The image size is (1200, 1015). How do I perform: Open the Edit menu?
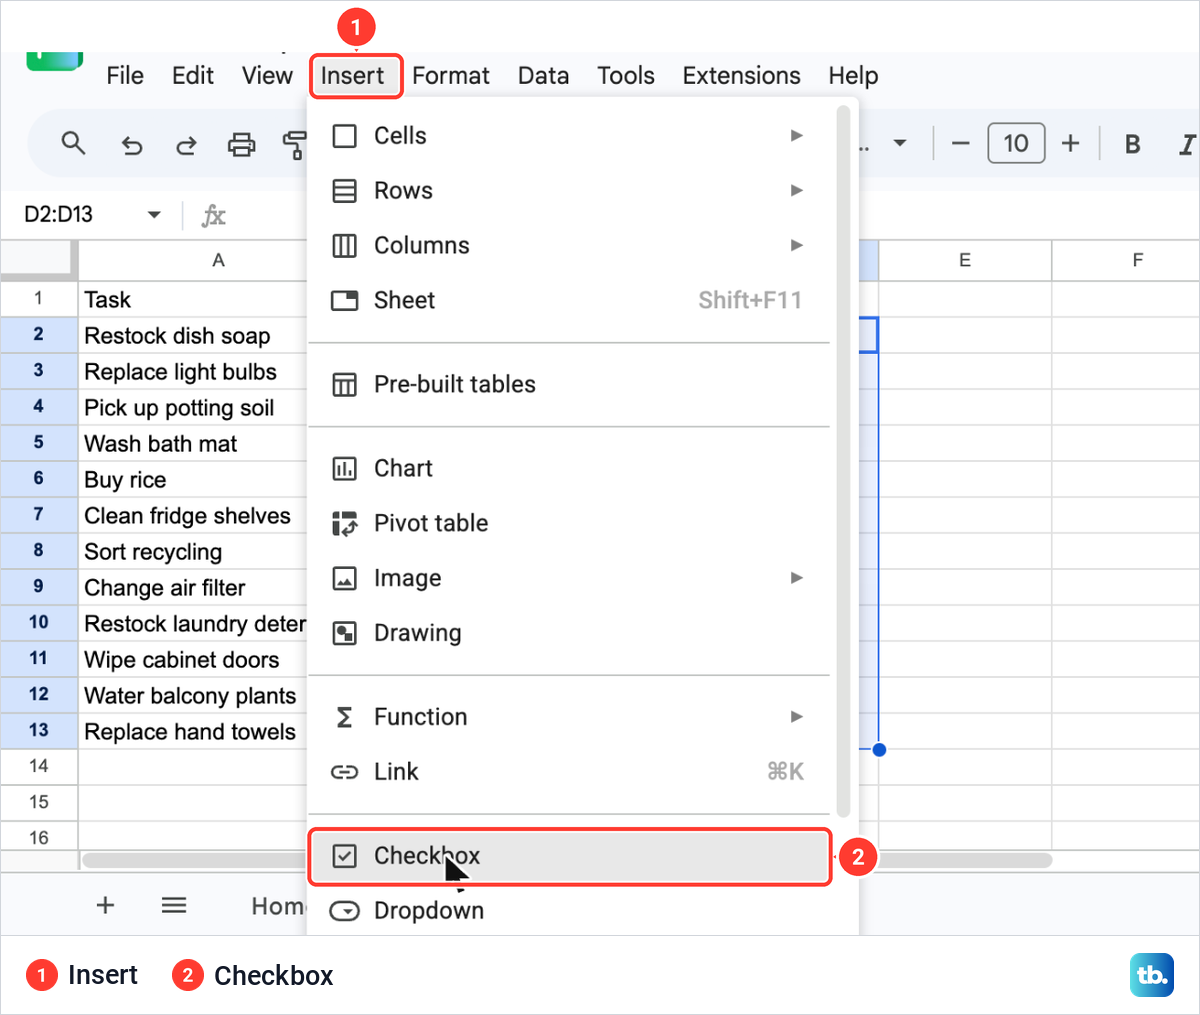click(x=193, y=76)
